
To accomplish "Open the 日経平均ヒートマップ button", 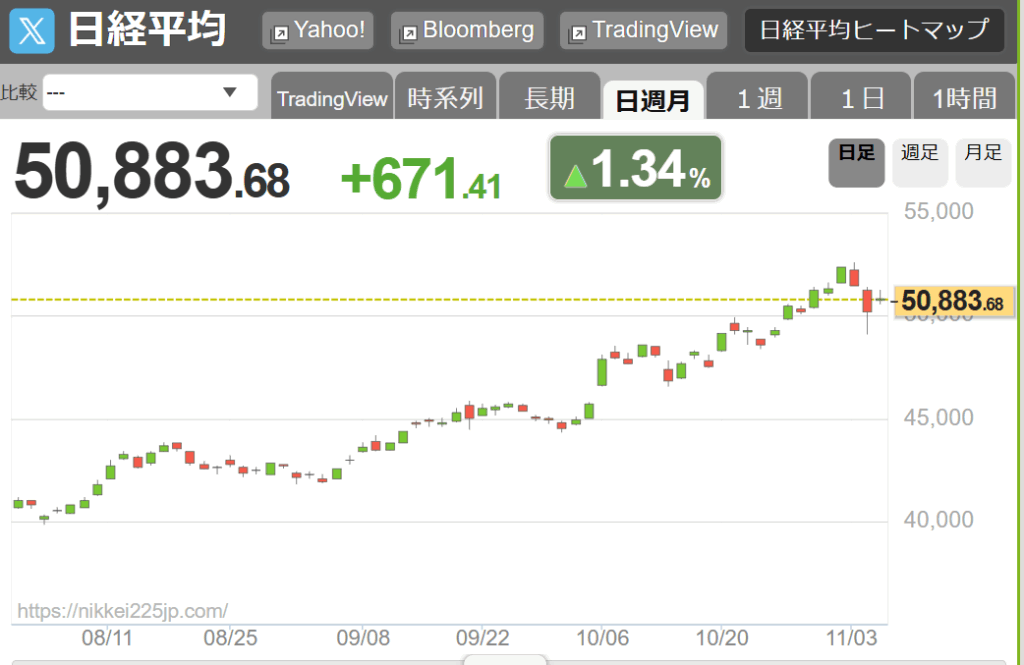I will pos(874,30).
